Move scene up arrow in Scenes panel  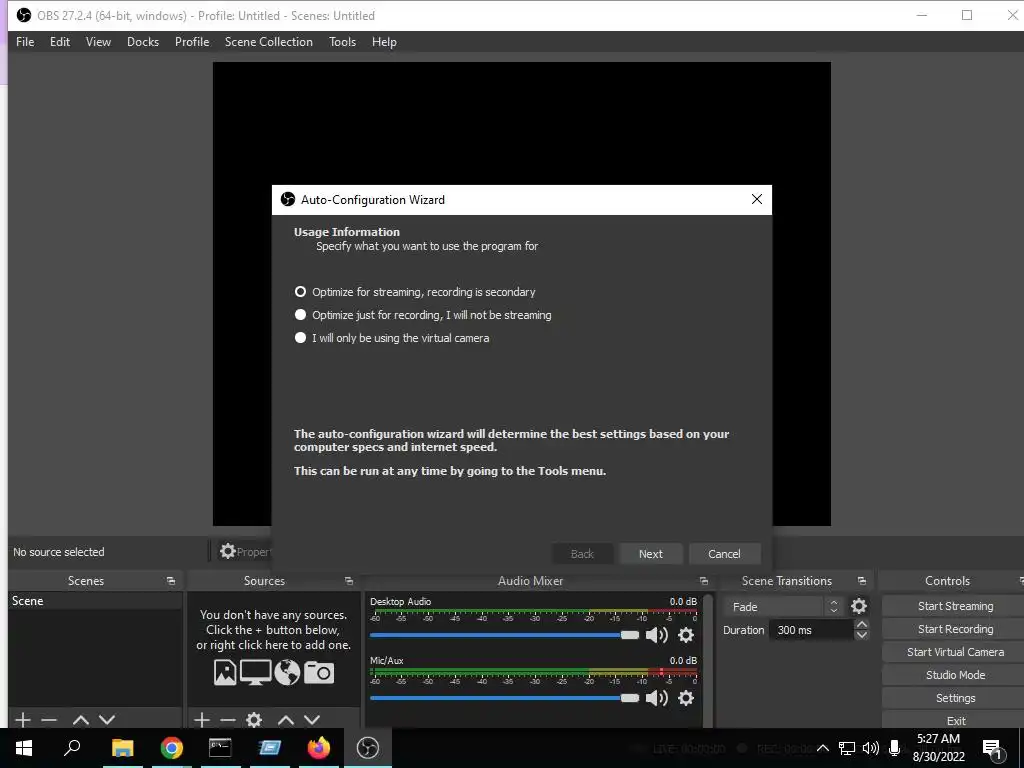point(81,720)
